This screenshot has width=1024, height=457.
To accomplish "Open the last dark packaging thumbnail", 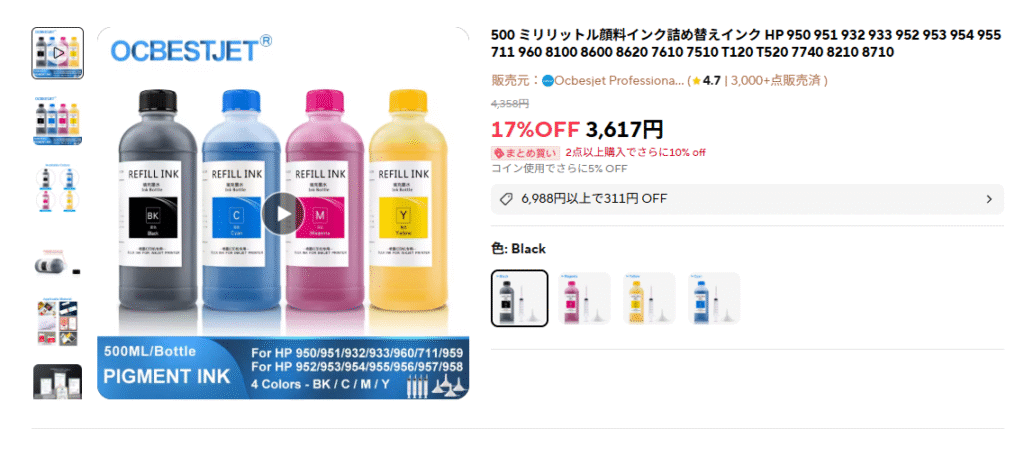I will (x=57, y=381).
